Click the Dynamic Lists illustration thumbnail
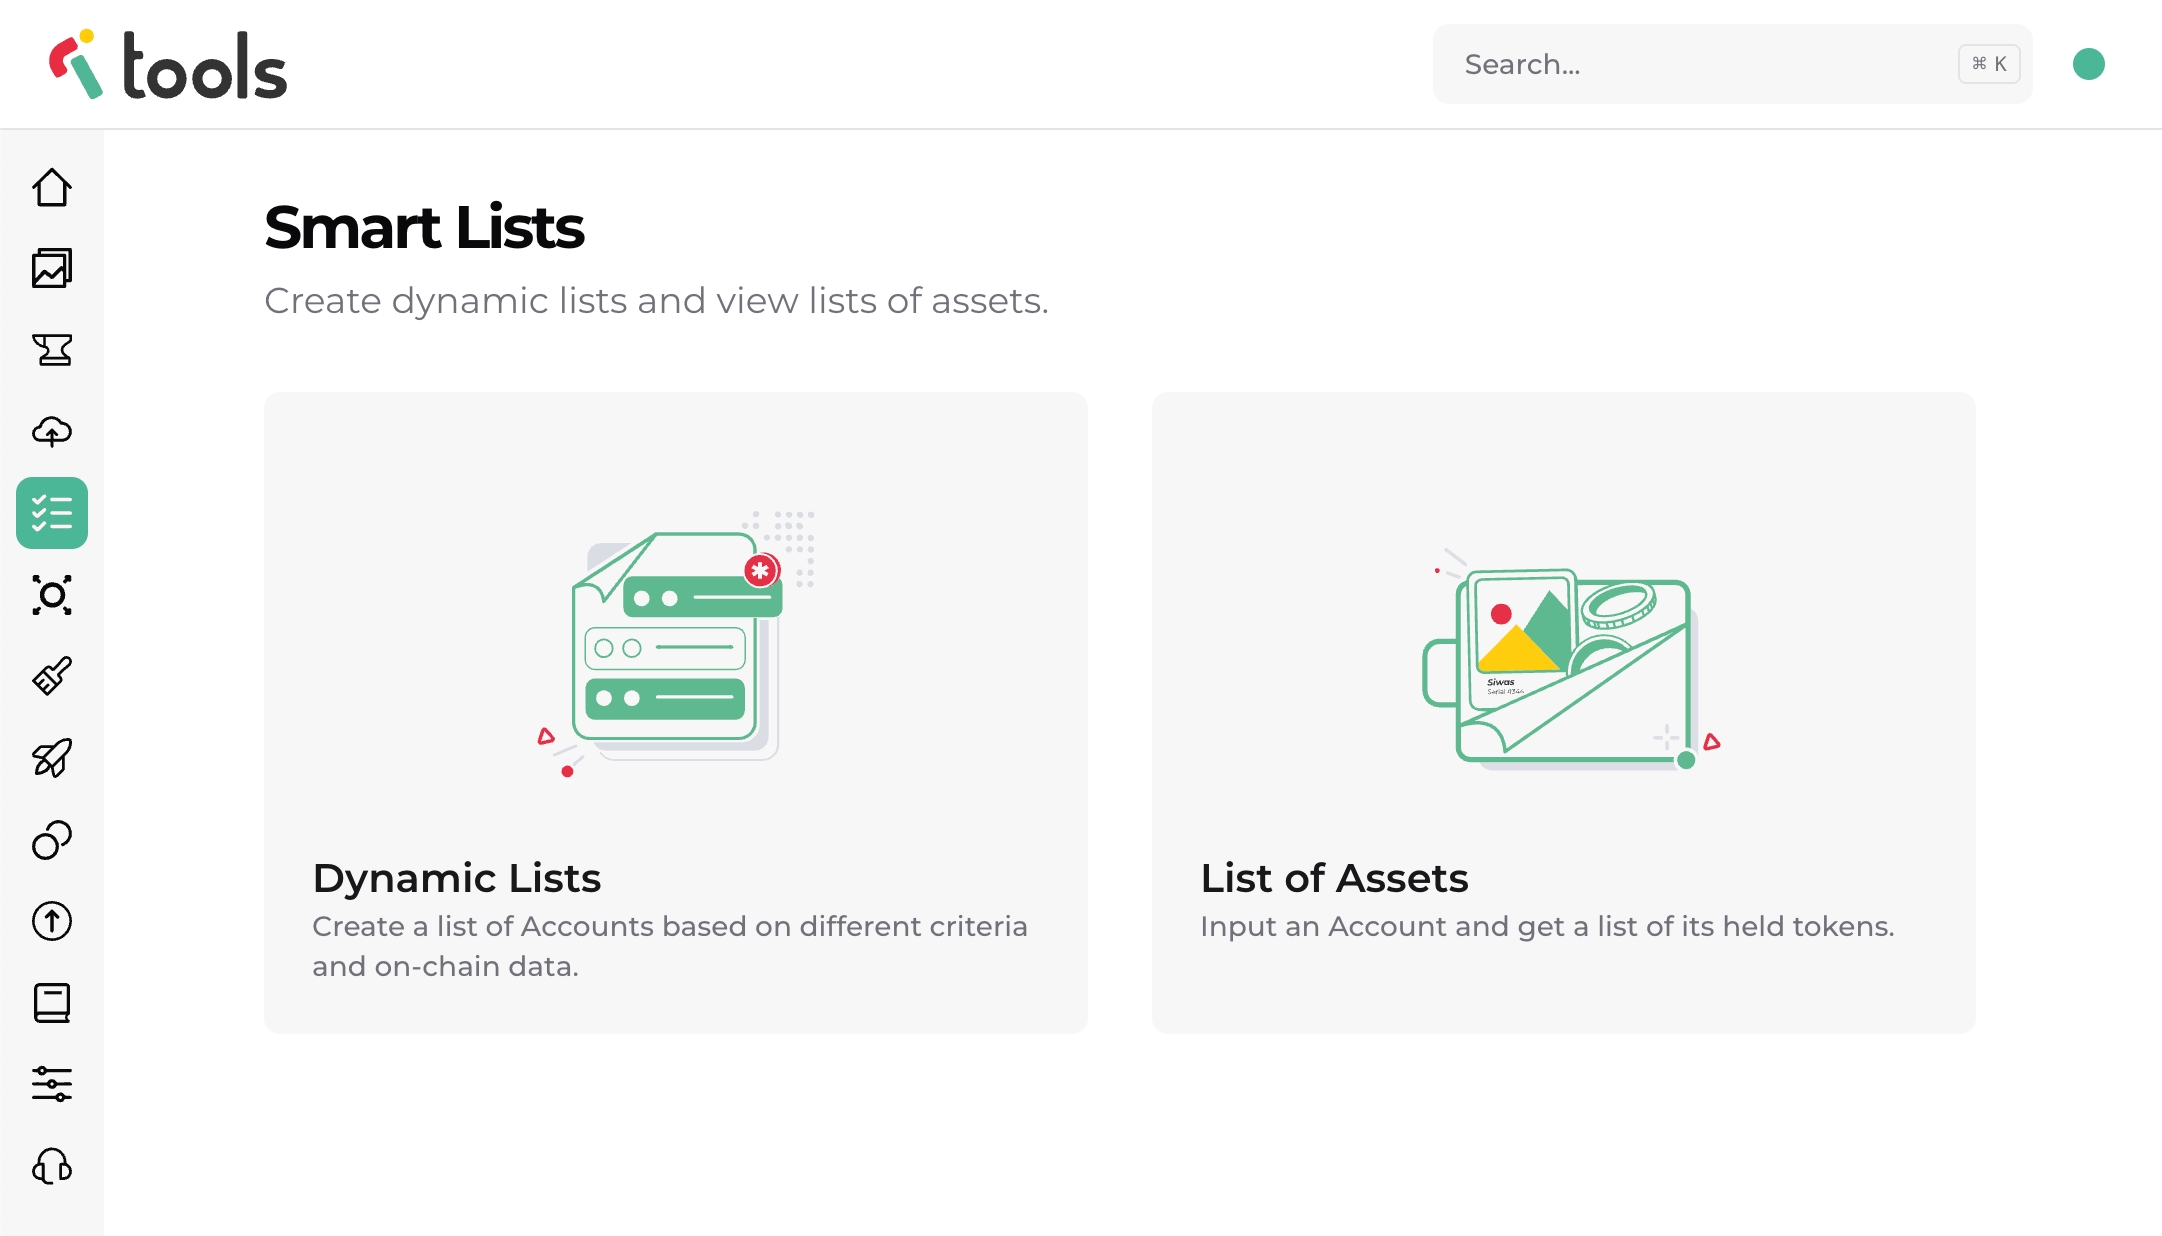 [x=675, y=643]
